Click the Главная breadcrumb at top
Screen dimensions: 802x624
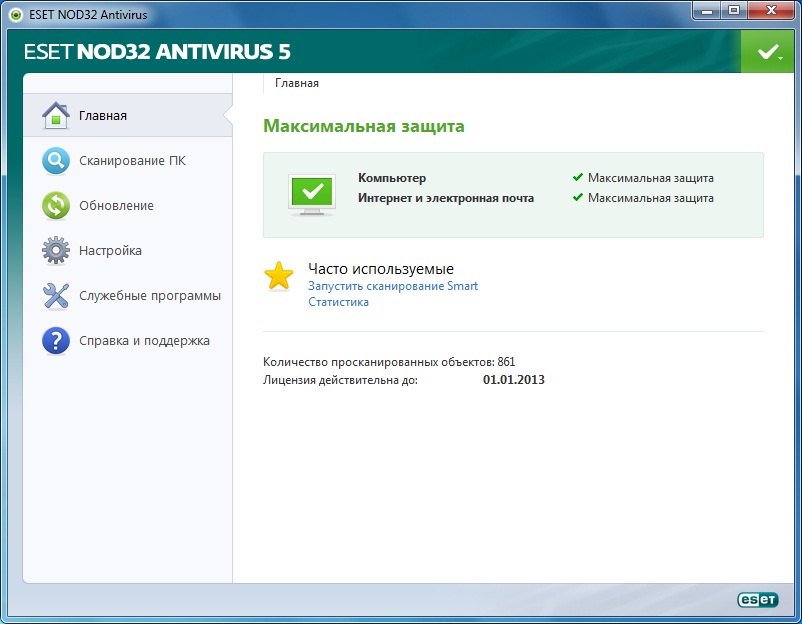297,83
